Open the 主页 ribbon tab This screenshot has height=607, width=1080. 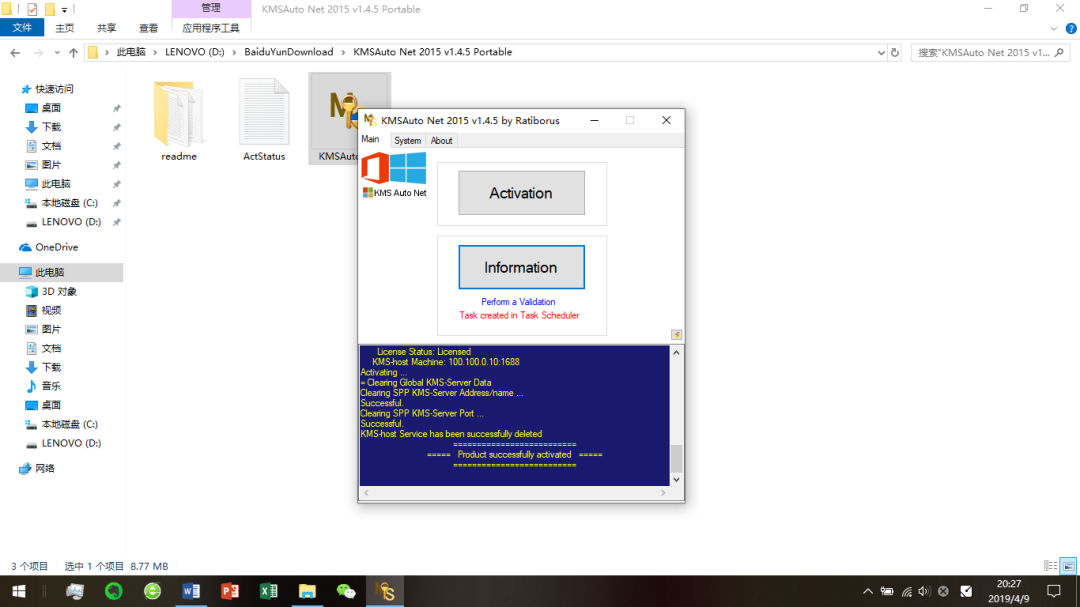(x=64, y=28)
